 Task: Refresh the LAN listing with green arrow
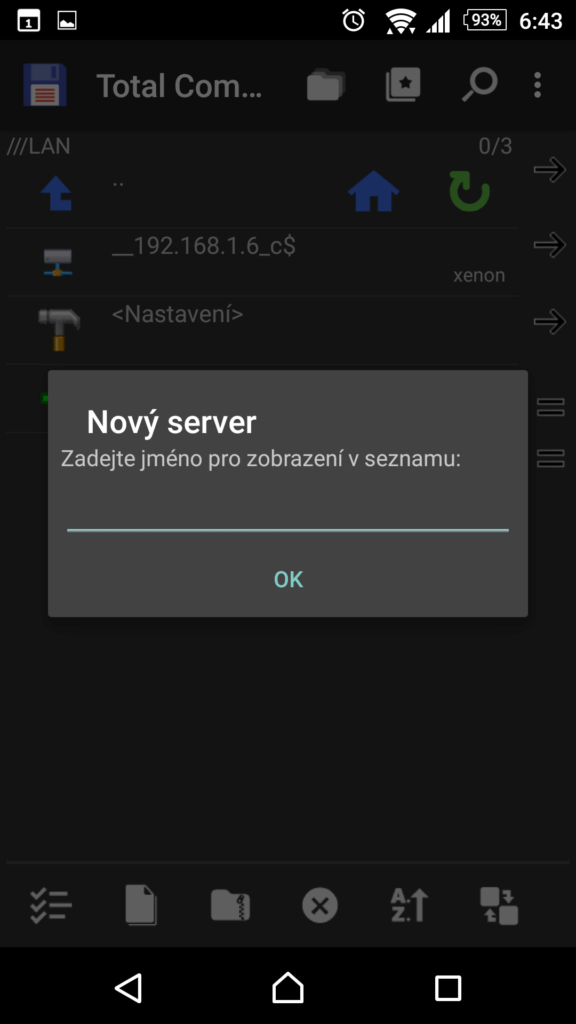(x=469, y=191)
